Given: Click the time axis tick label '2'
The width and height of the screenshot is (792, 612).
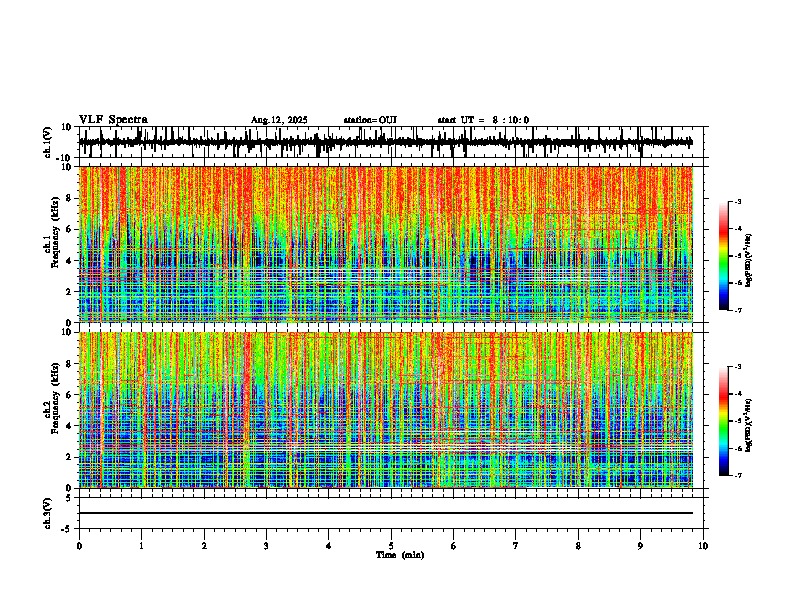Looking at the screenshot, I should [x=204, y=546].
